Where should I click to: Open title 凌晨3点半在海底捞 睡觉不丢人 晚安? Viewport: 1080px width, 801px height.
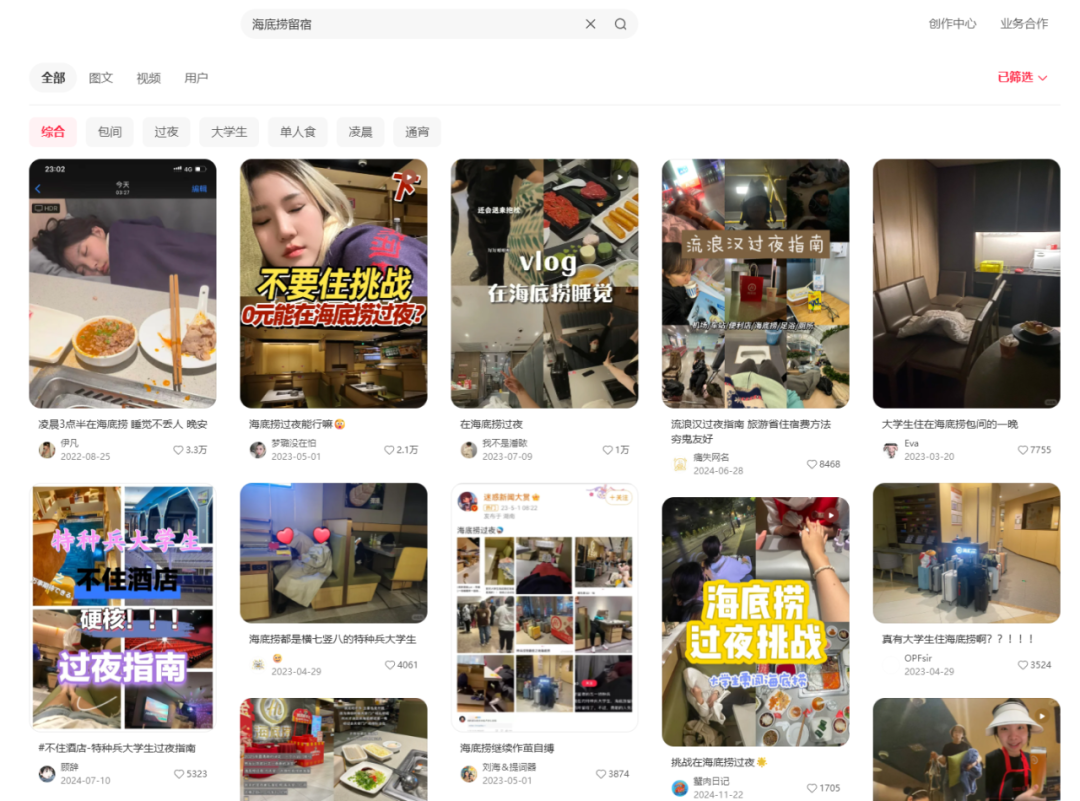[x=123, y=424]
